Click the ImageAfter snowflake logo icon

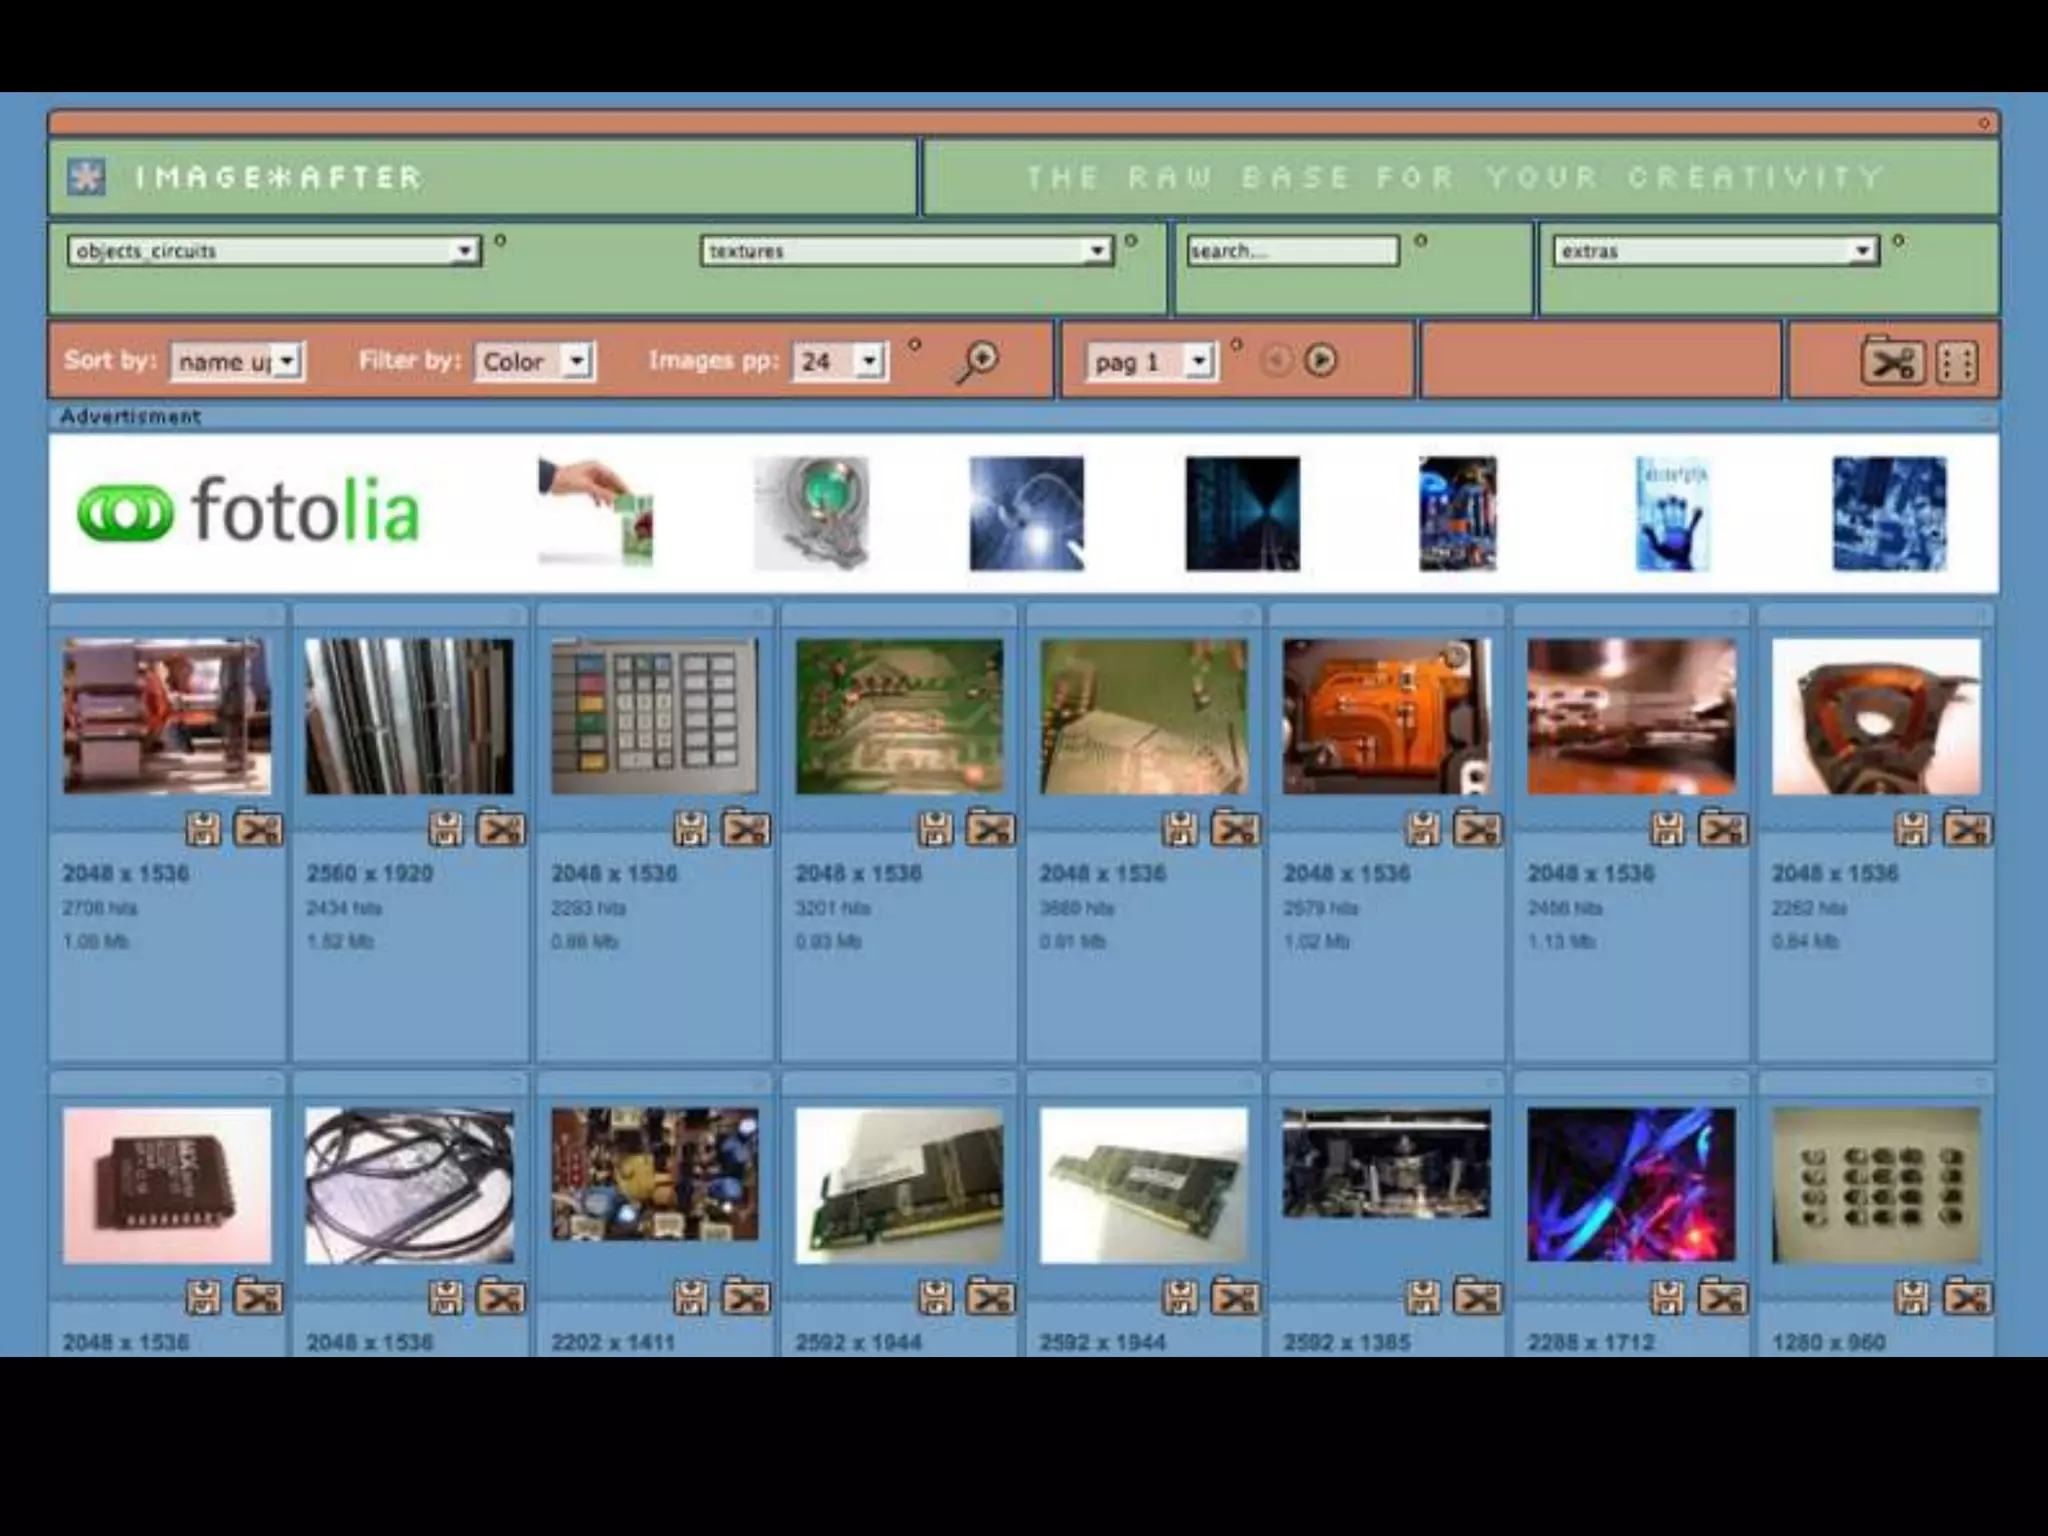[x=86, y=178]
